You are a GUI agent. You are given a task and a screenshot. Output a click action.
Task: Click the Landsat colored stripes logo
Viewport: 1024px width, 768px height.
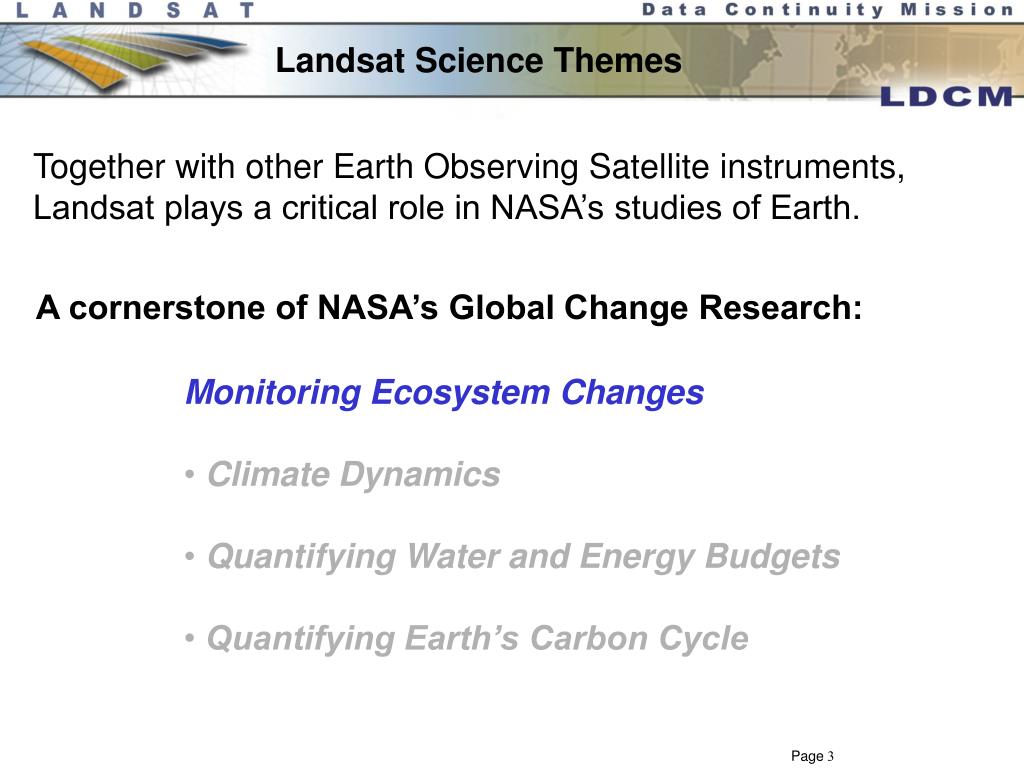131,60
